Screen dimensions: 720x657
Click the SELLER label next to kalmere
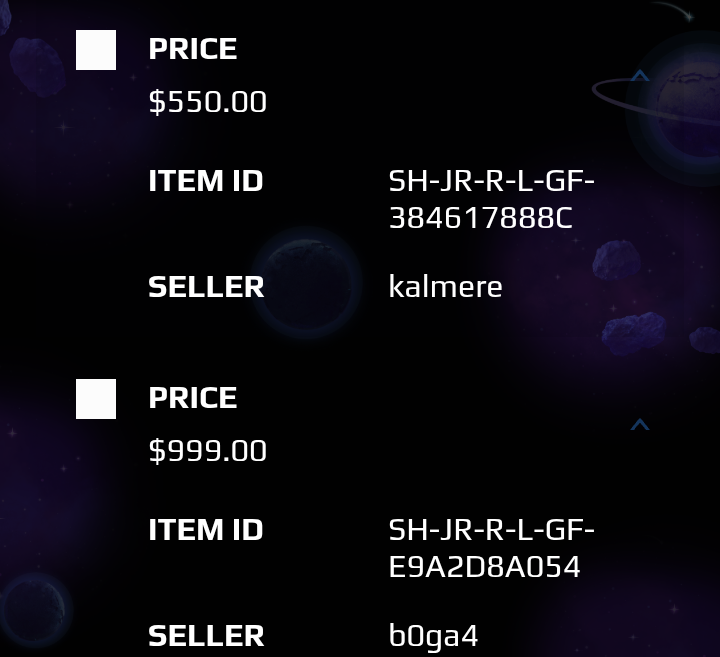pos(206,287)
